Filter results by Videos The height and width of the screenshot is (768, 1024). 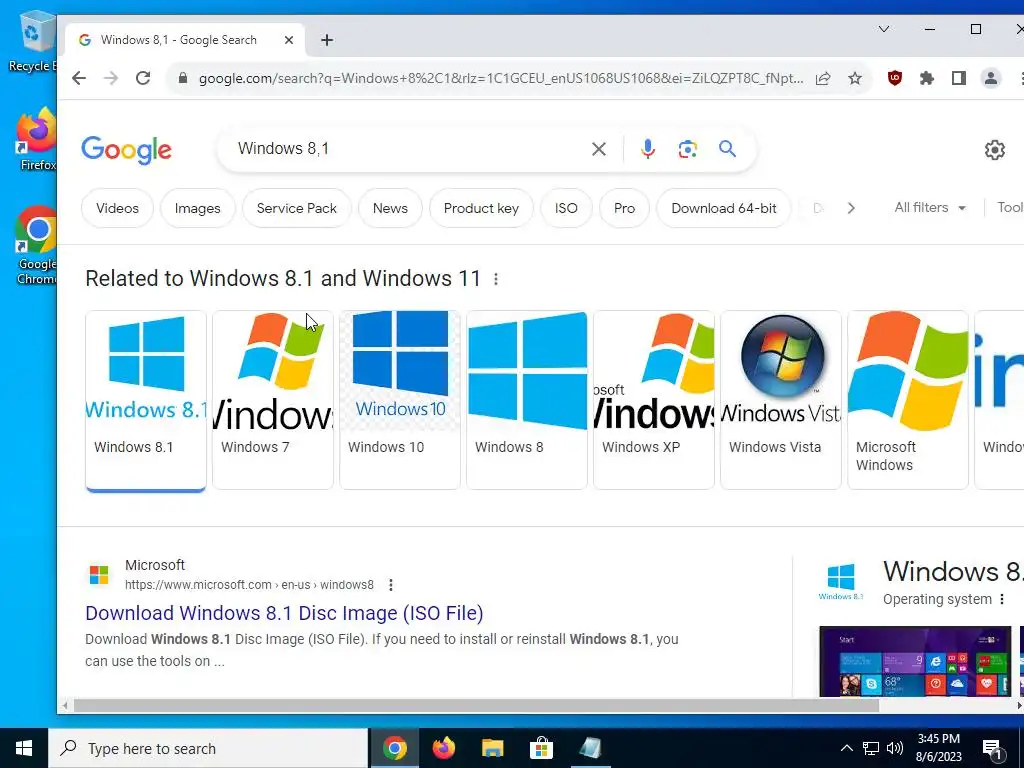[118, 208]
